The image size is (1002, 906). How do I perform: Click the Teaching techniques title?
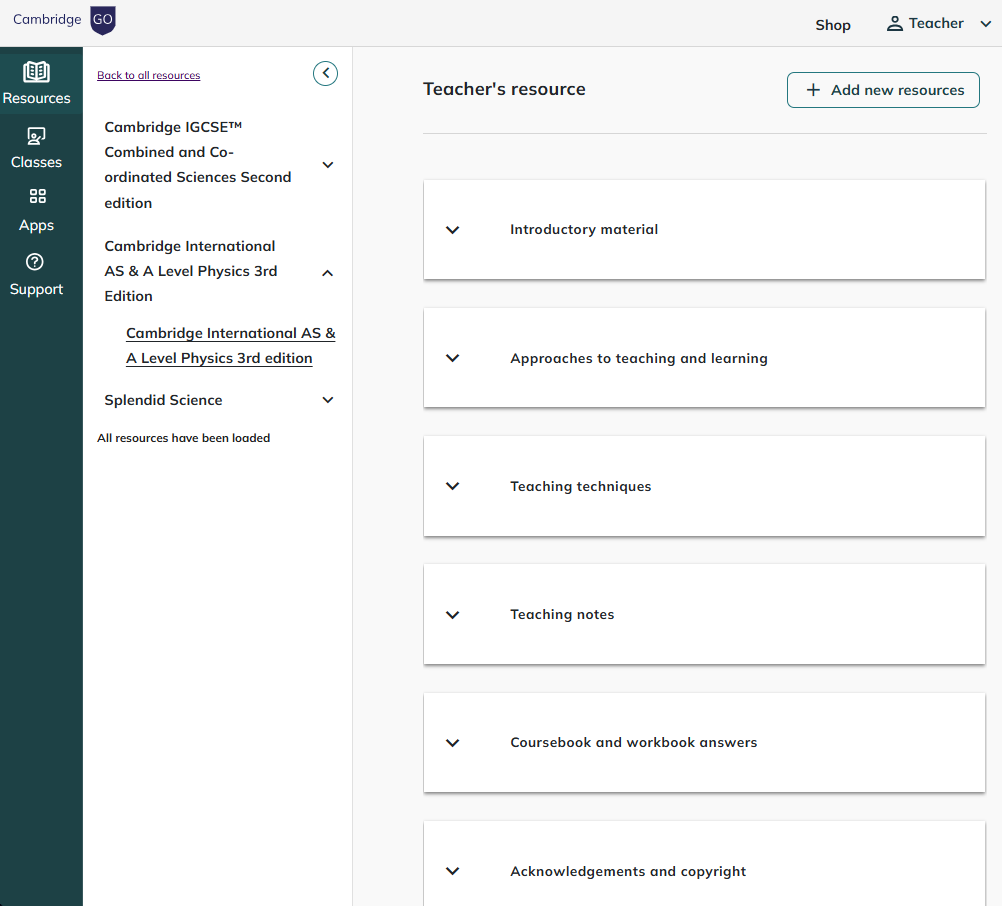(x=580, y=486)
